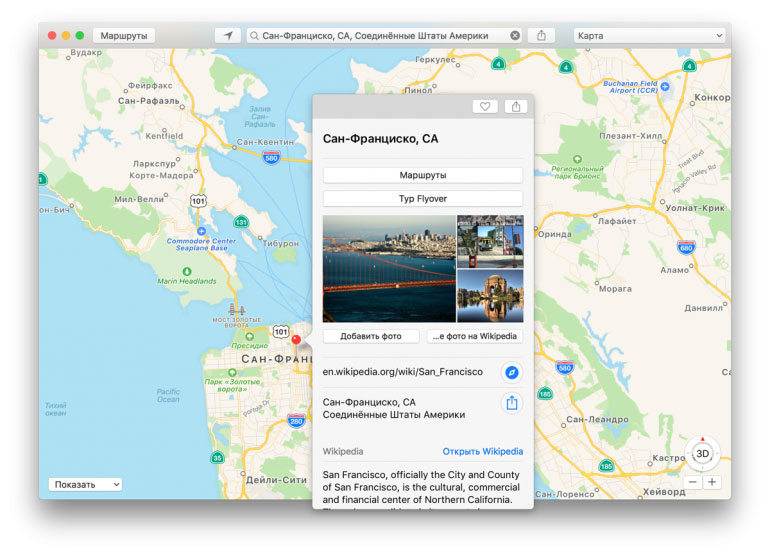This screenshot has width=770, height=555.
Task: Click the Highway 35 shield
Action: [217, 457]
